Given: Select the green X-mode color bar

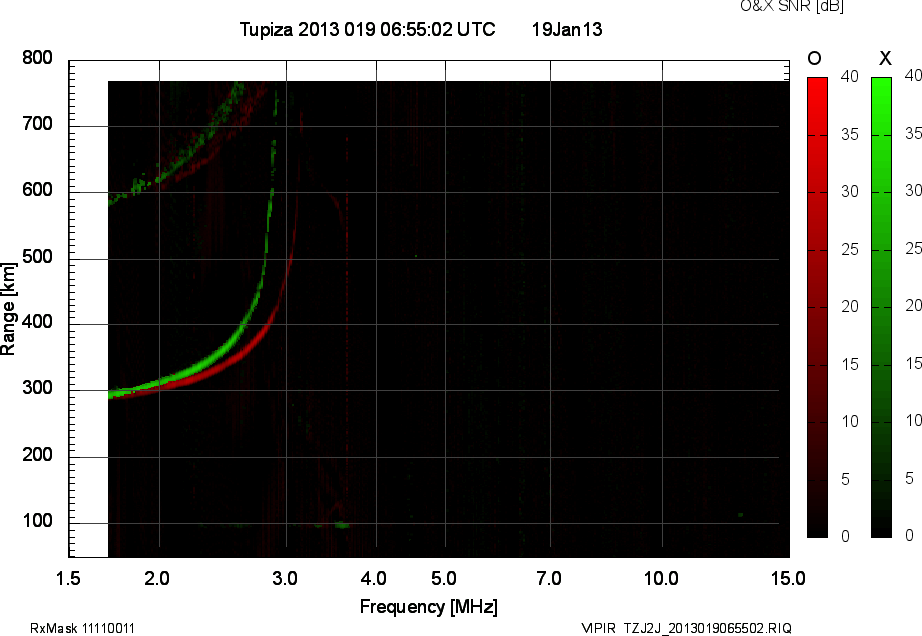Looking at the screenshot, I should pyautogui.click(x=881, y=307).
